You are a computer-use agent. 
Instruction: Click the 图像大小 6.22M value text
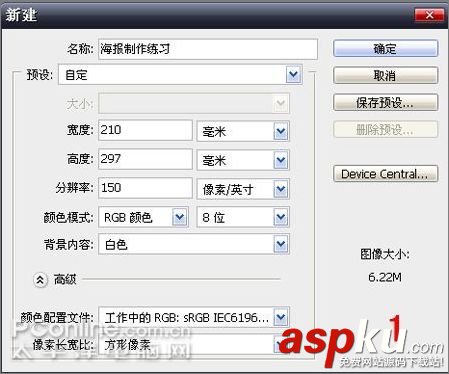(385, 277)
